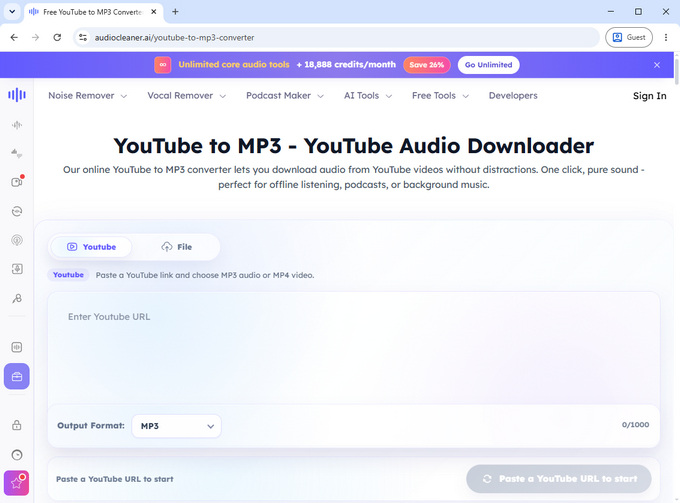Click Sign In
This screenshot has width=680, height=503.
pos(649,96)
